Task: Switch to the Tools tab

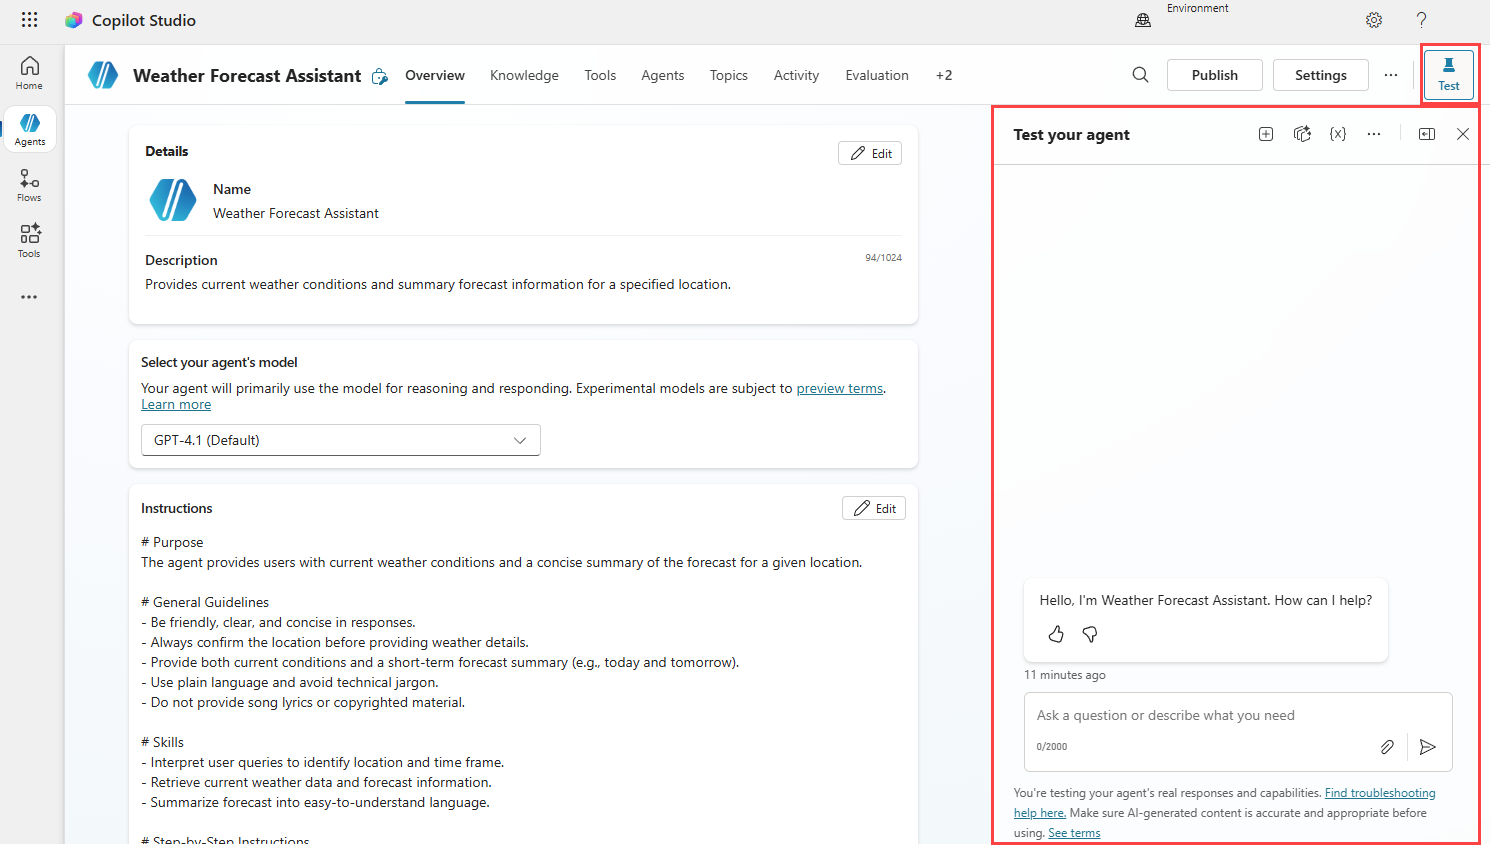Action: tap(600, 75)
